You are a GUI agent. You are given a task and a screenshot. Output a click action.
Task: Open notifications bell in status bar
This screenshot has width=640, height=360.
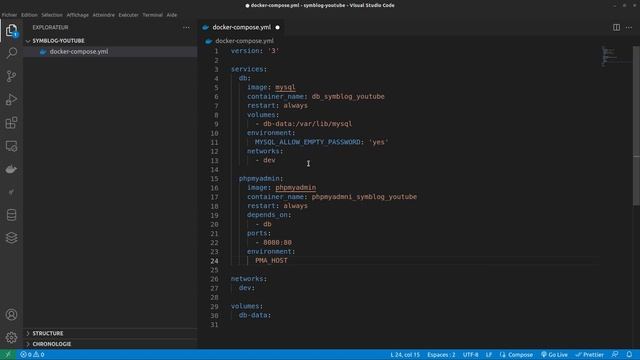(629, 355)
